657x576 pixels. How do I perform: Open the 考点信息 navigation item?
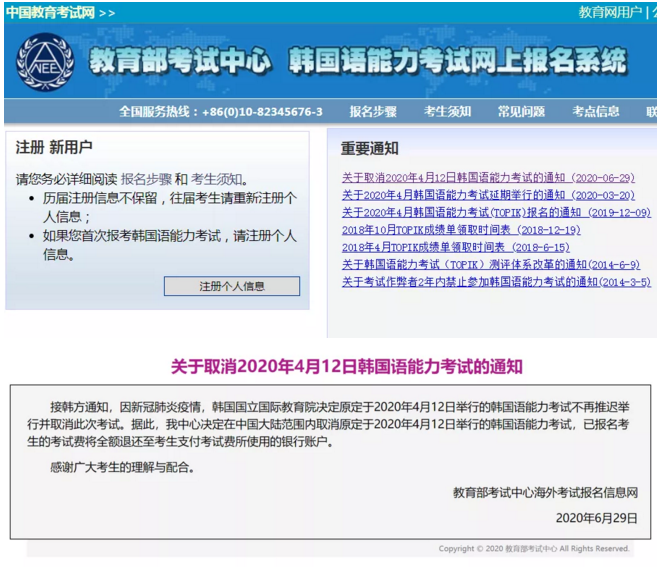[x=596, y=111]
